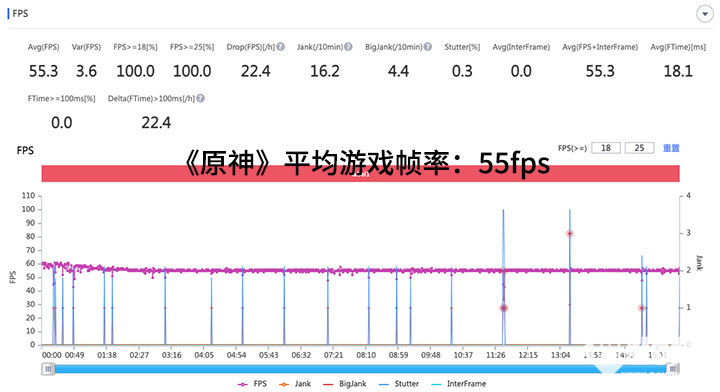The image size is (720, 392).
Task: Click the FPS threshold field showing 18
Action: (606, 148)
